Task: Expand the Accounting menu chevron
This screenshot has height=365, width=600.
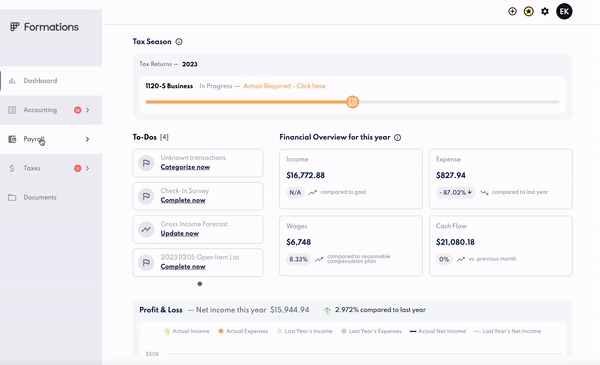Action: (88, 110)
